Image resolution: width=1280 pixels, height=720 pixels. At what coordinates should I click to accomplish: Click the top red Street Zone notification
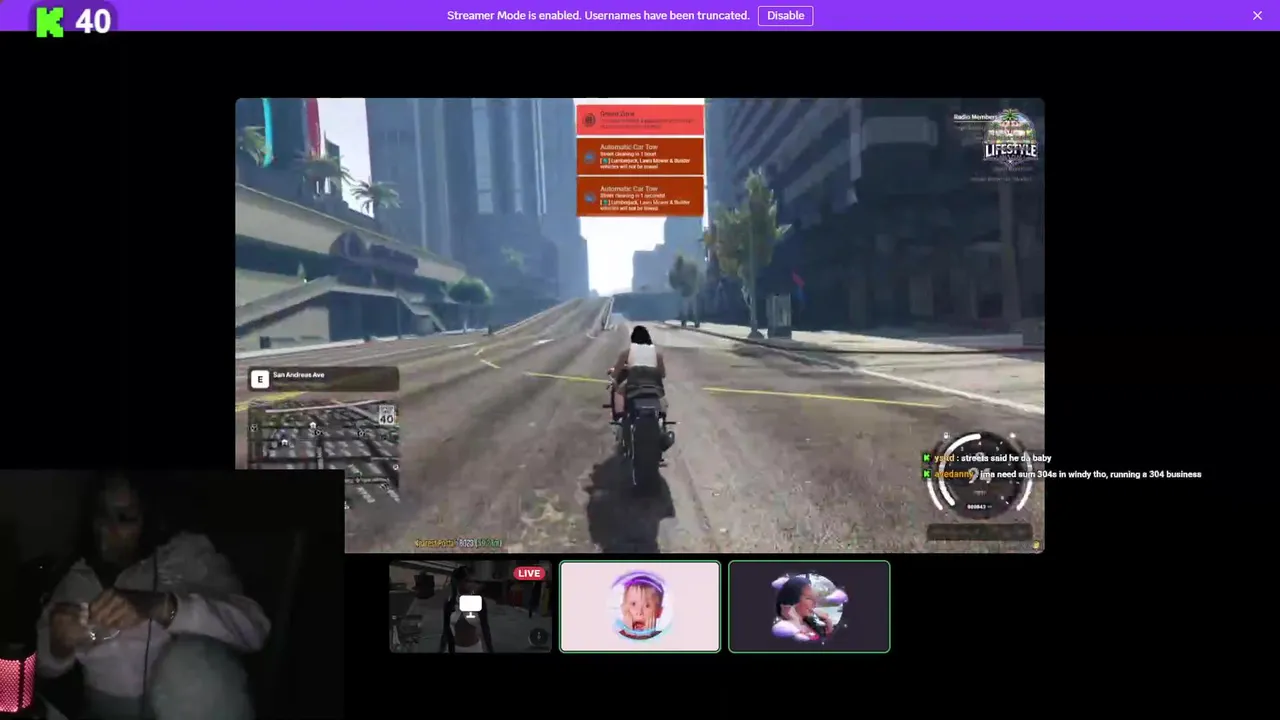click(x=640, y=120)
